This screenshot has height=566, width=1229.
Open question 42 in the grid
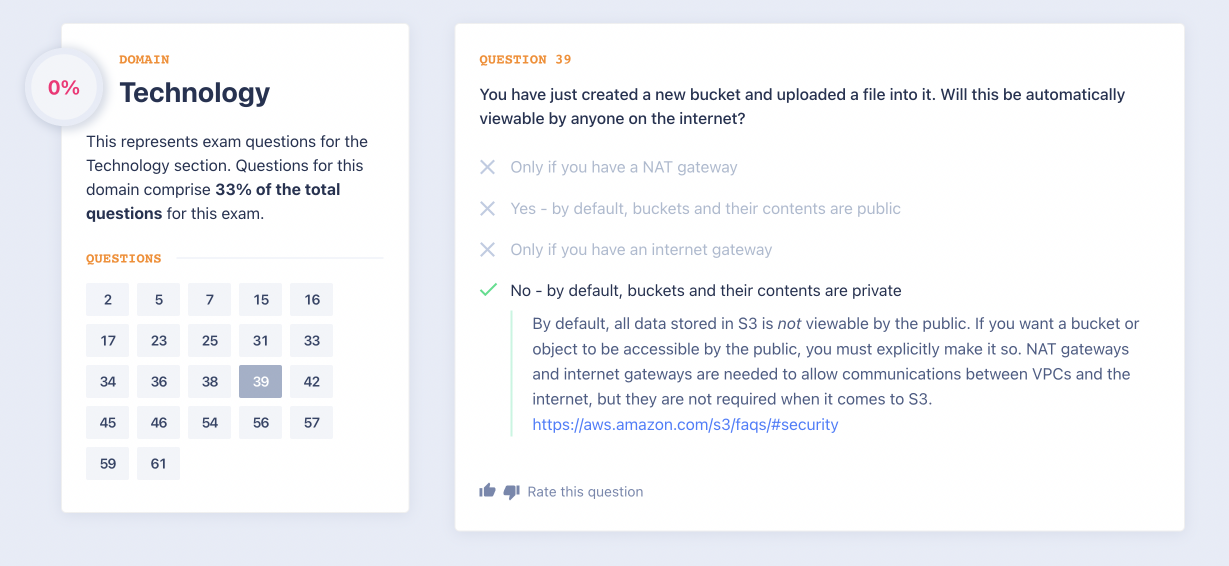click(312, 382)
